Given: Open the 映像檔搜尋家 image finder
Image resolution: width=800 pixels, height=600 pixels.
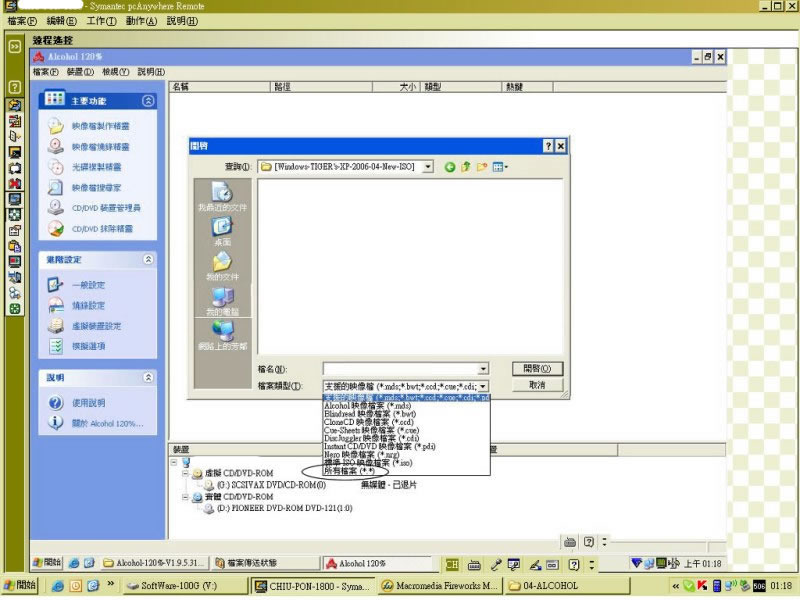Looking at the screenshot, I should [x=96, y=188].
